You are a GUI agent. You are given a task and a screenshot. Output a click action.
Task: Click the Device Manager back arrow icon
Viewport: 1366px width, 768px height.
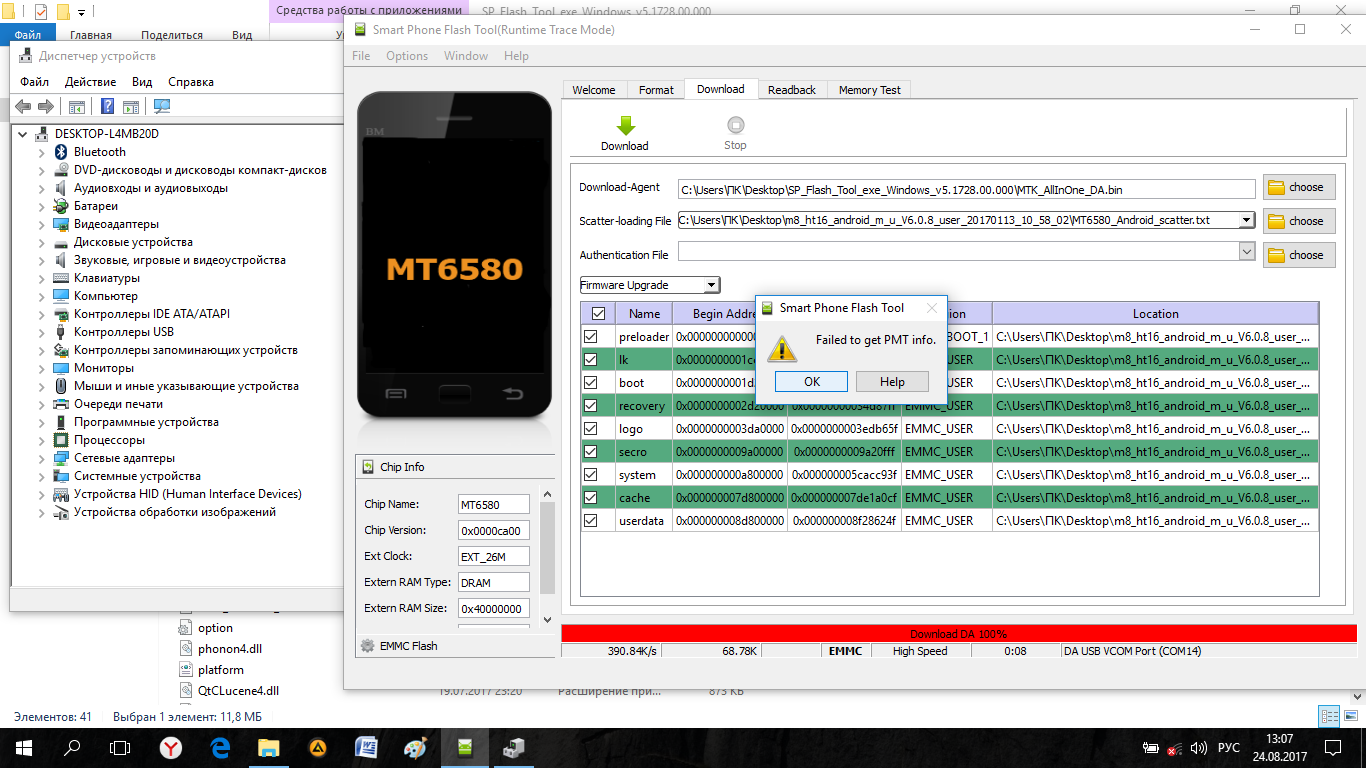tap(23, 107)
